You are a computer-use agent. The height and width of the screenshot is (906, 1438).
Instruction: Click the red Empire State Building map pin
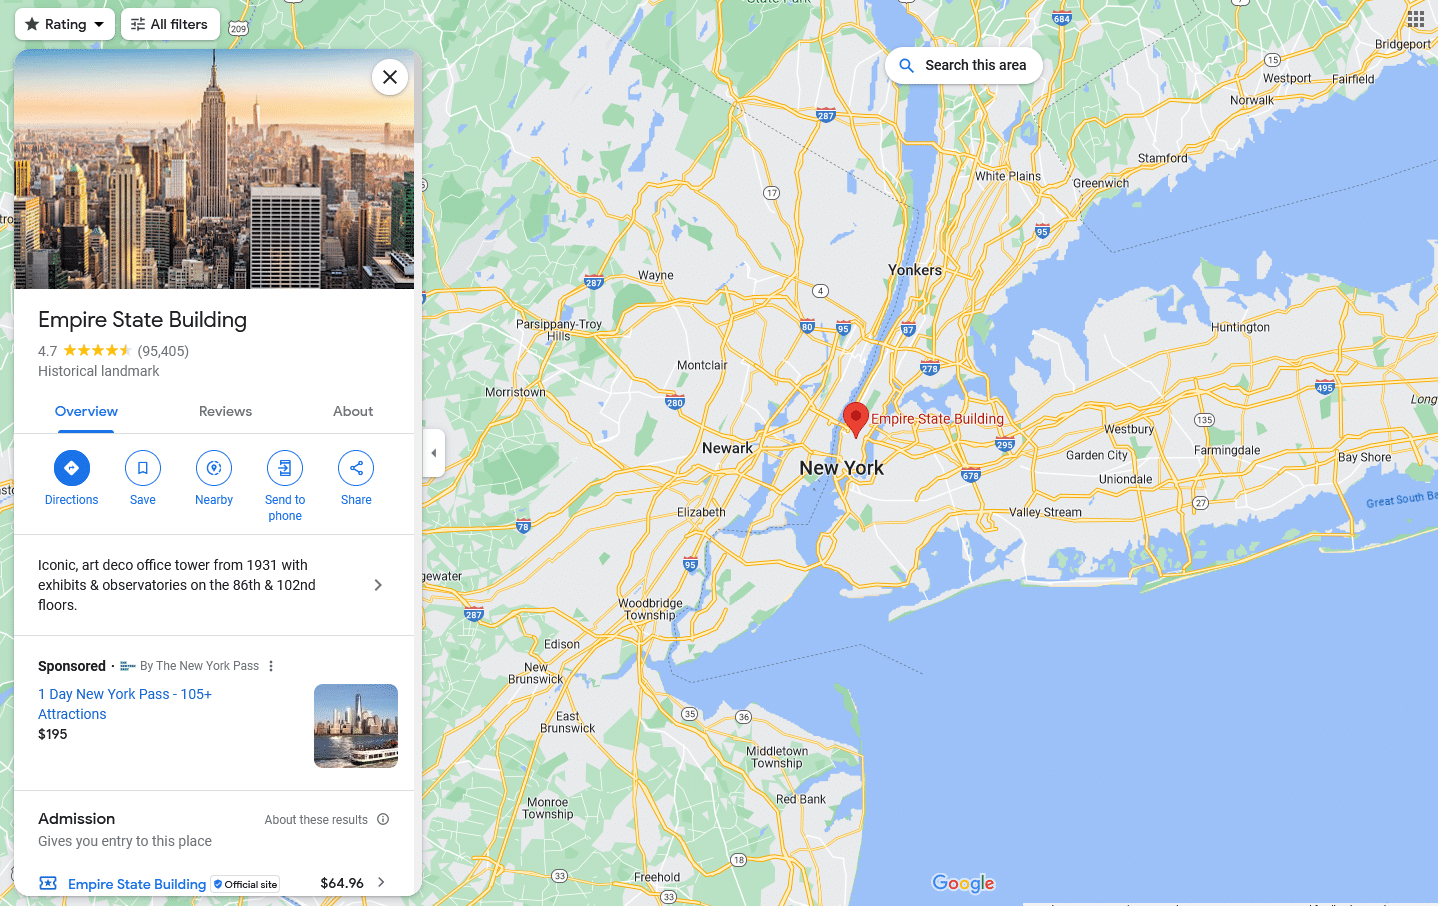click(856, 420)
